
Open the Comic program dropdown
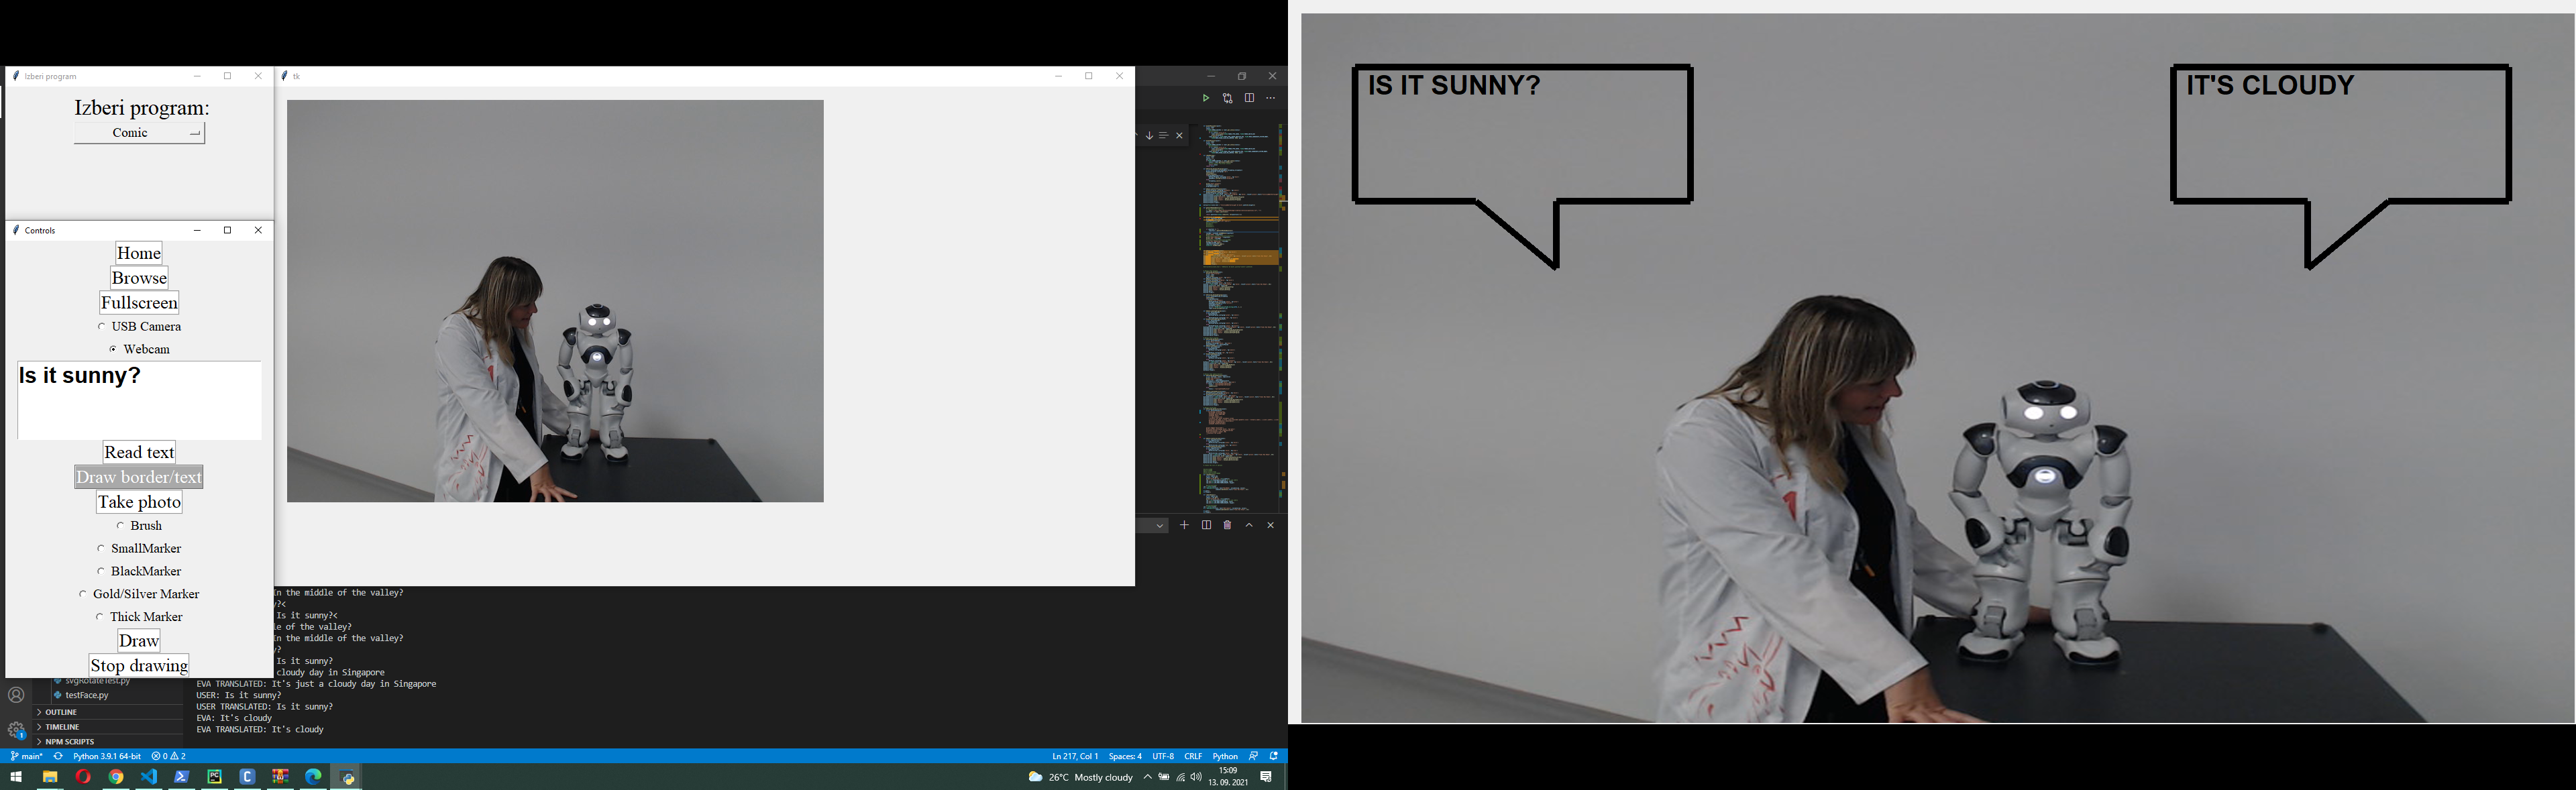click(x=139, y=133)
